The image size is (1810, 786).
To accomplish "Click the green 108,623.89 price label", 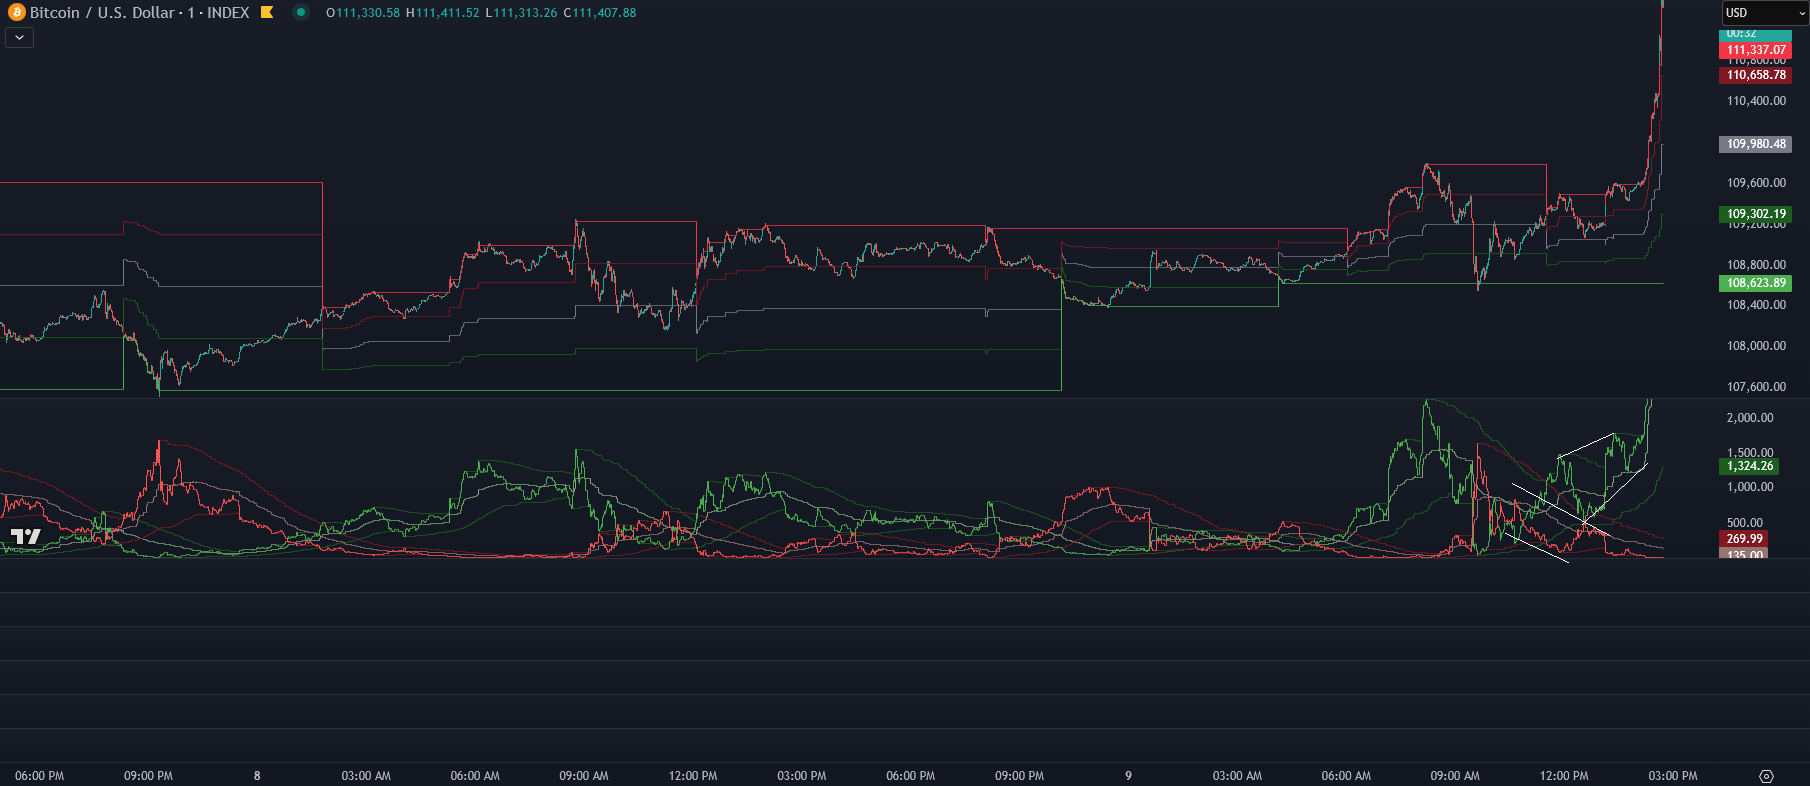I will pyautogui.click(x=1756, y=283).
